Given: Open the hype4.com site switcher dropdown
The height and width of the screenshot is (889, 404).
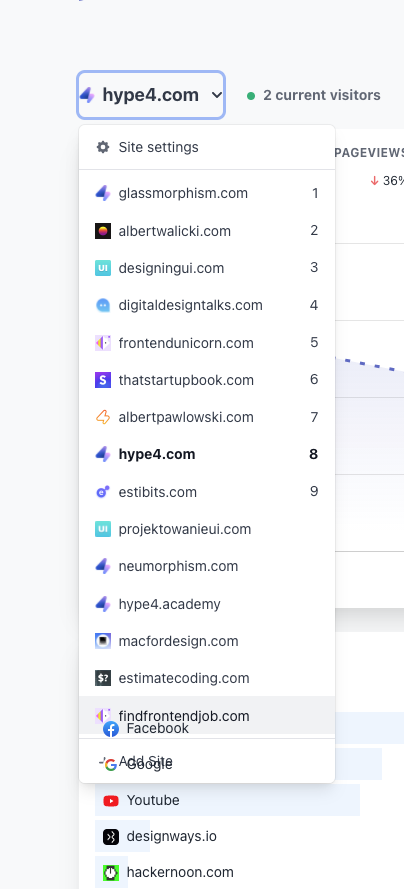Looking at the screenshot, I should [151, 95].
